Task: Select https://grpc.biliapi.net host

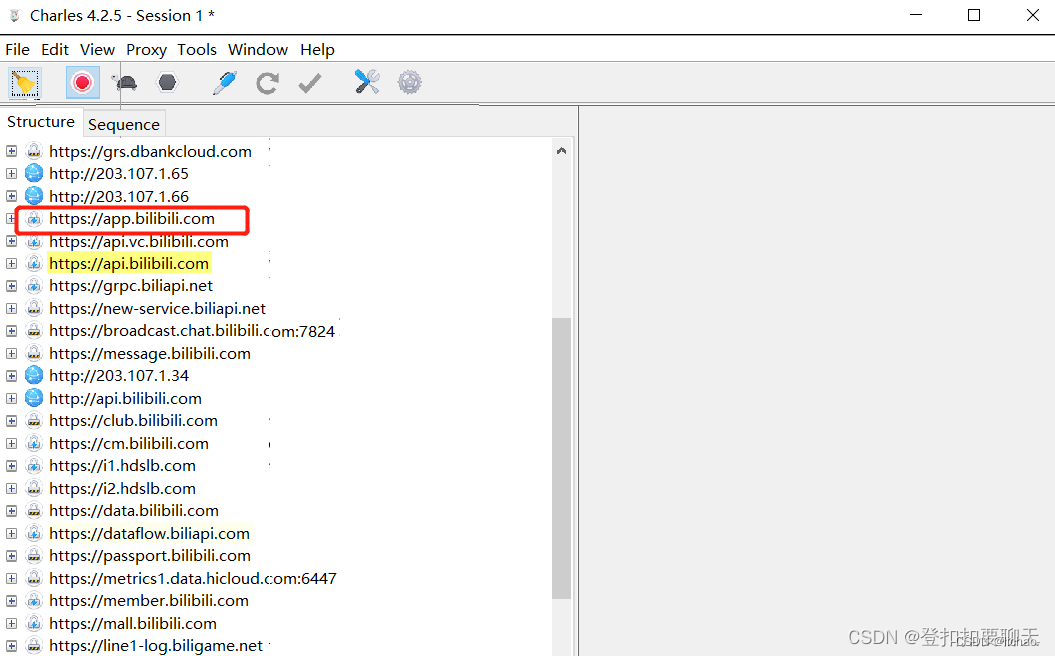Action: click(x=131, y=286)
